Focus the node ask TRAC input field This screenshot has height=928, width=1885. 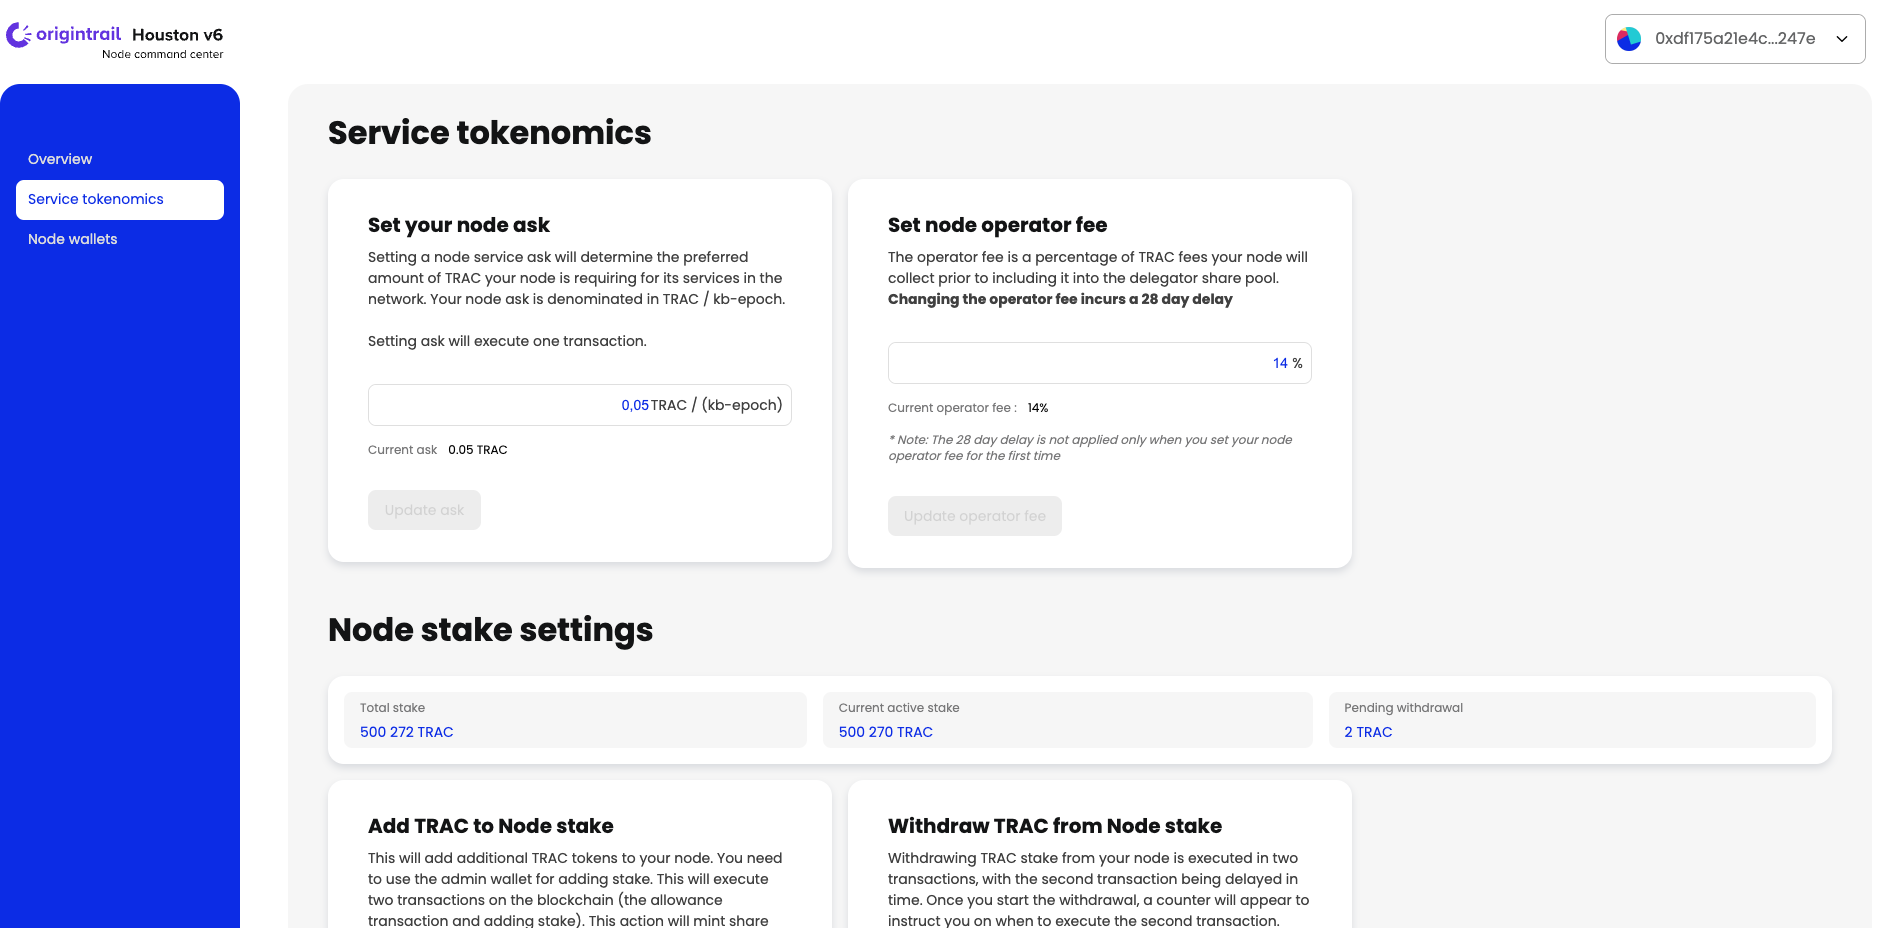coord(580,405)
